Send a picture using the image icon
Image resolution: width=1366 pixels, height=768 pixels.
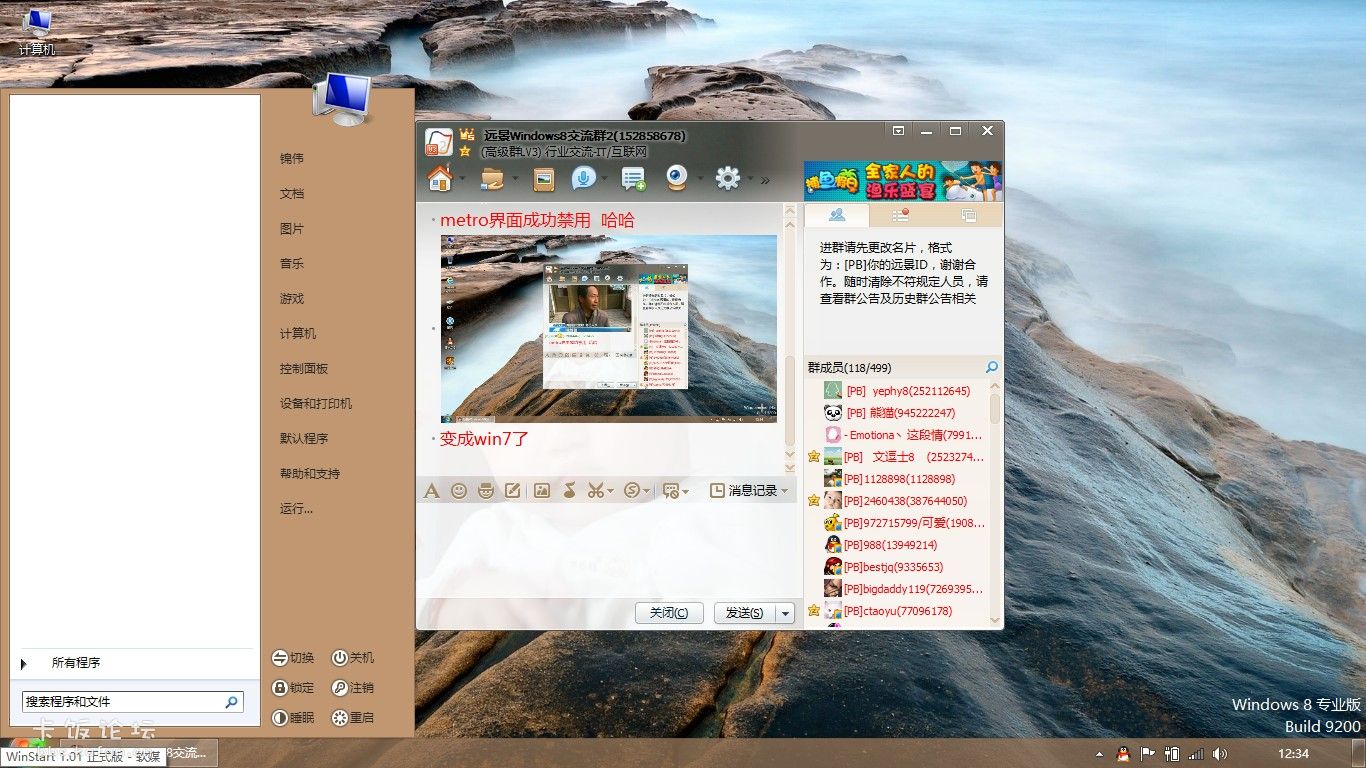(x=542, y=491)
